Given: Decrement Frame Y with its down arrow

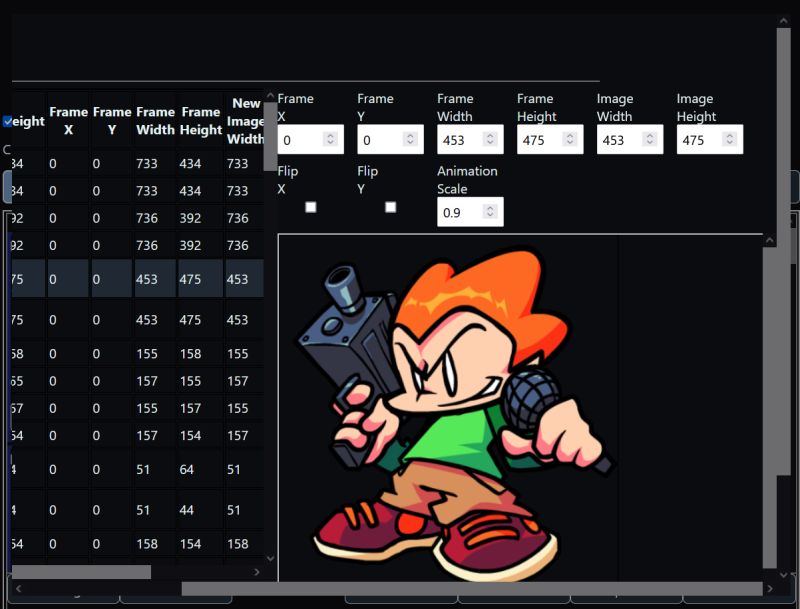Looking at the screenshot, I should point(408,144).
